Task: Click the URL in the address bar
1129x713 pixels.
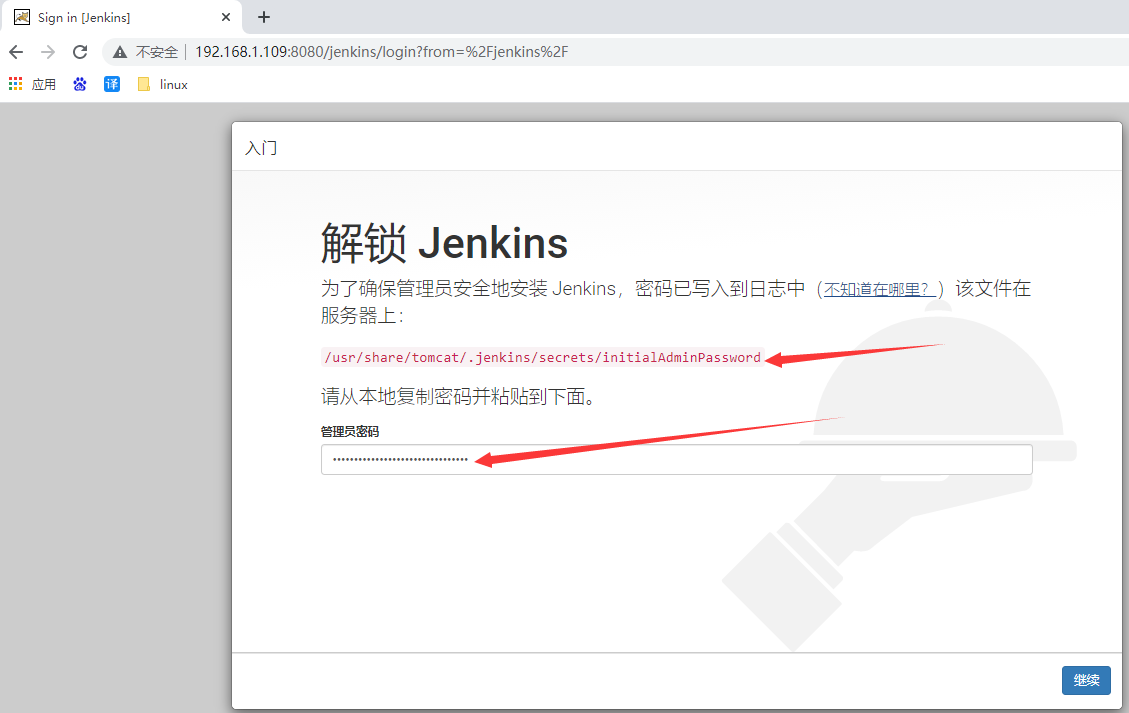Action: pyautogui.click(x=380, y=52)
